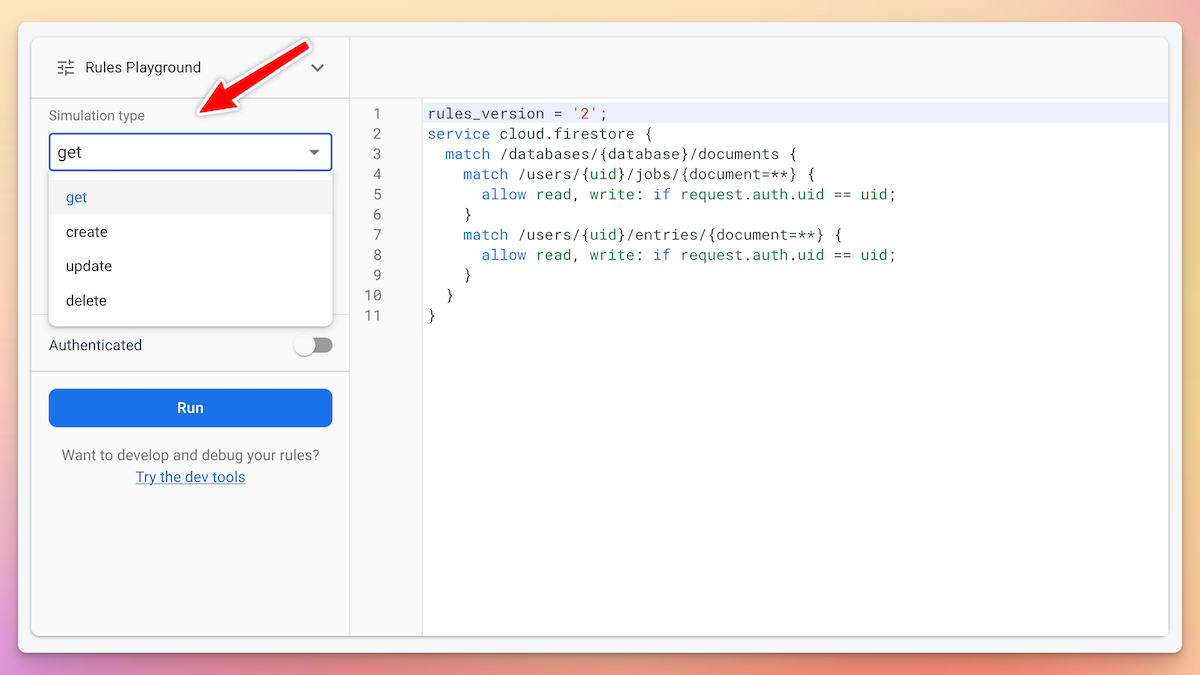Choose 'delete' from the simulation list
This screenshot has height=675, width=1200.
point(190,300)
